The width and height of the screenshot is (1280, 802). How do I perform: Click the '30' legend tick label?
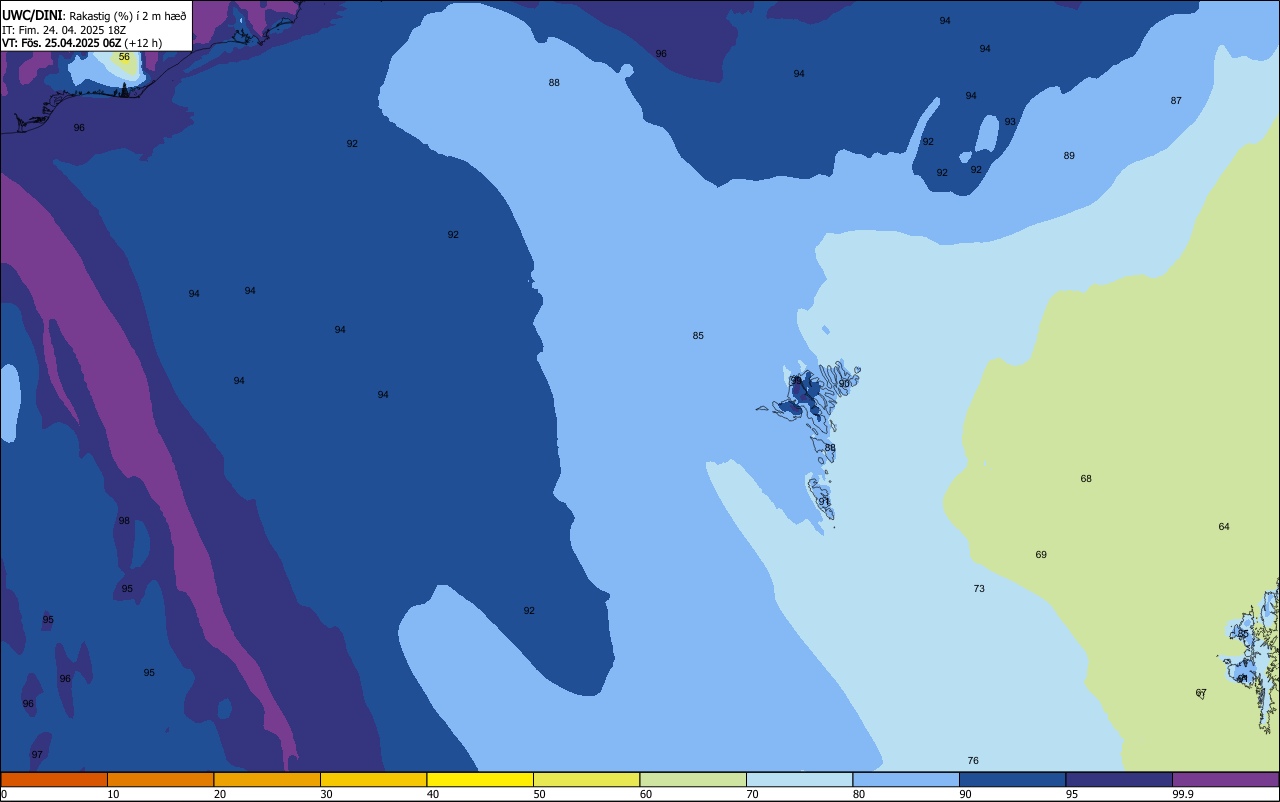point(326,794)
